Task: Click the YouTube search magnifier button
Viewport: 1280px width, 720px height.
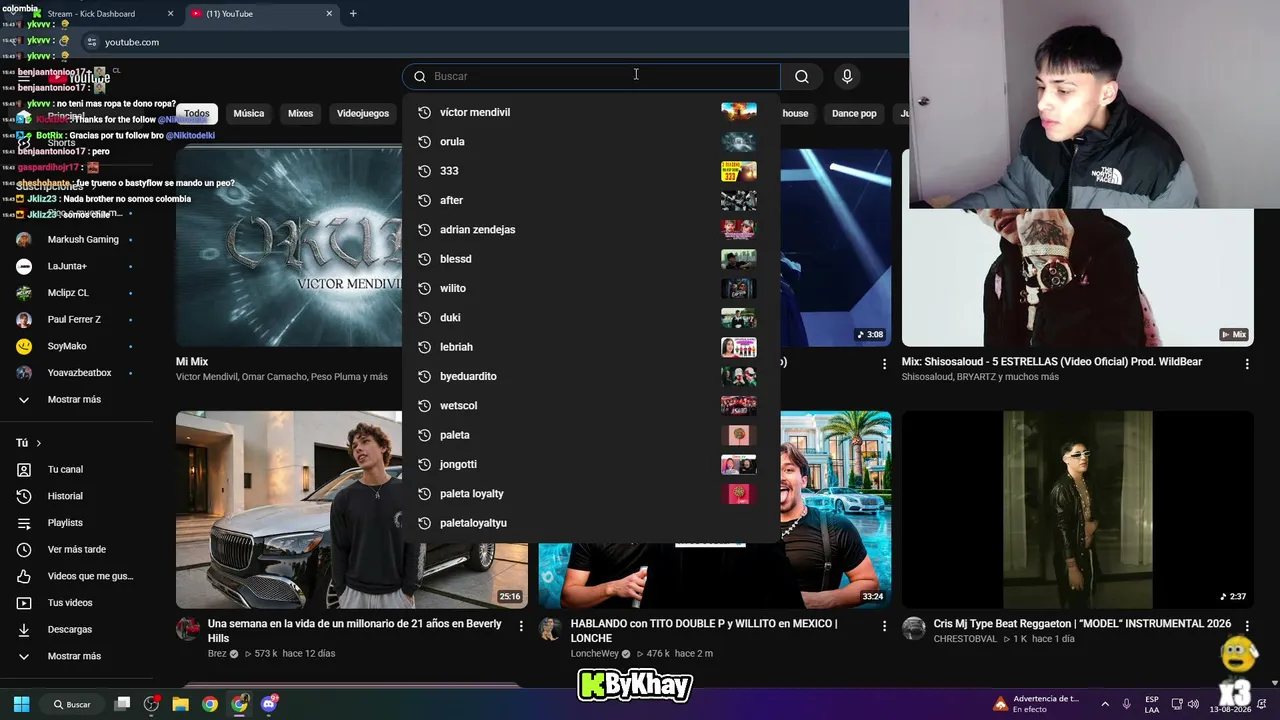Action: coord(801,76)
